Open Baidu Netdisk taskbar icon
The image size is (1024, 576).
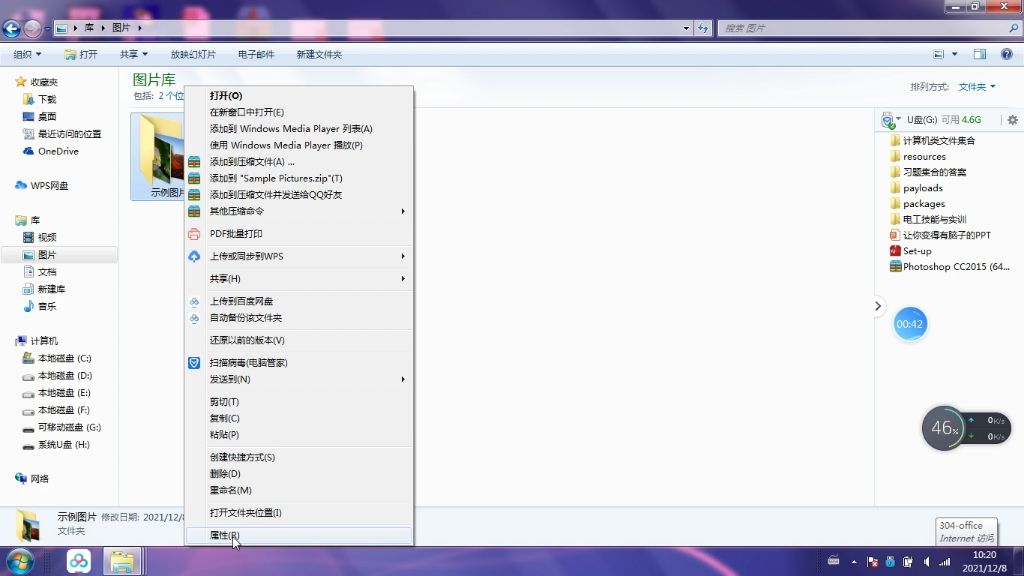[79, 561]
